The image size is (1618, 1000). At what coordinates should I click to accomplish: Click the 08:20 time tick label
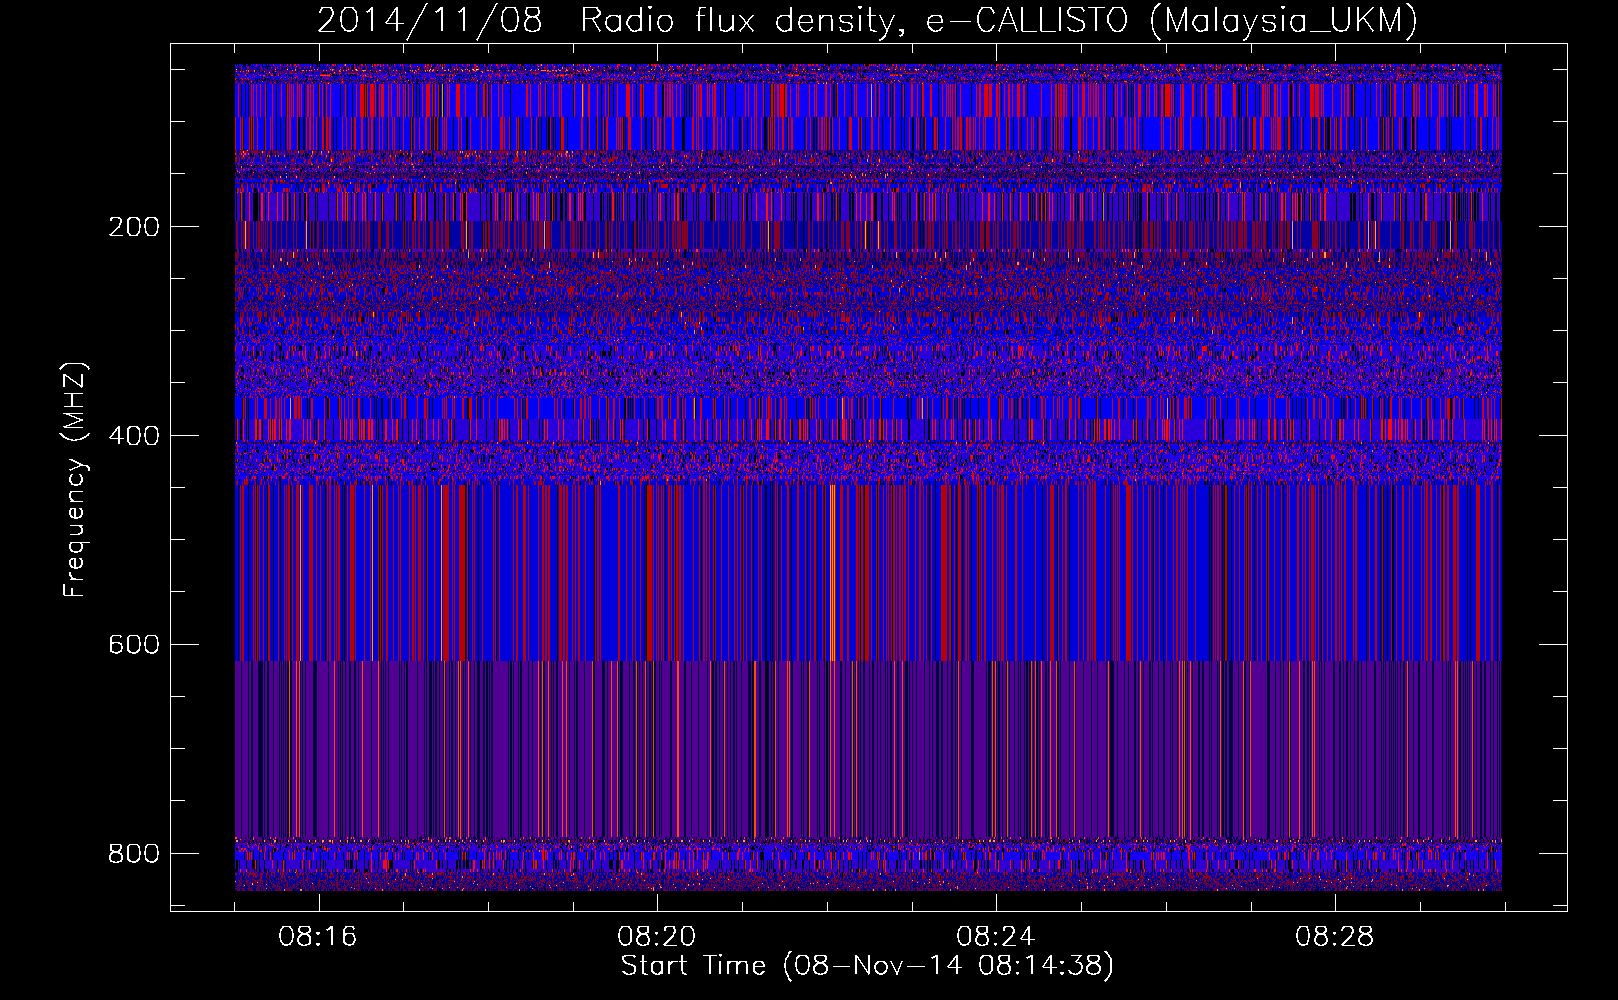pyautogui.click(x=657, y=937)
